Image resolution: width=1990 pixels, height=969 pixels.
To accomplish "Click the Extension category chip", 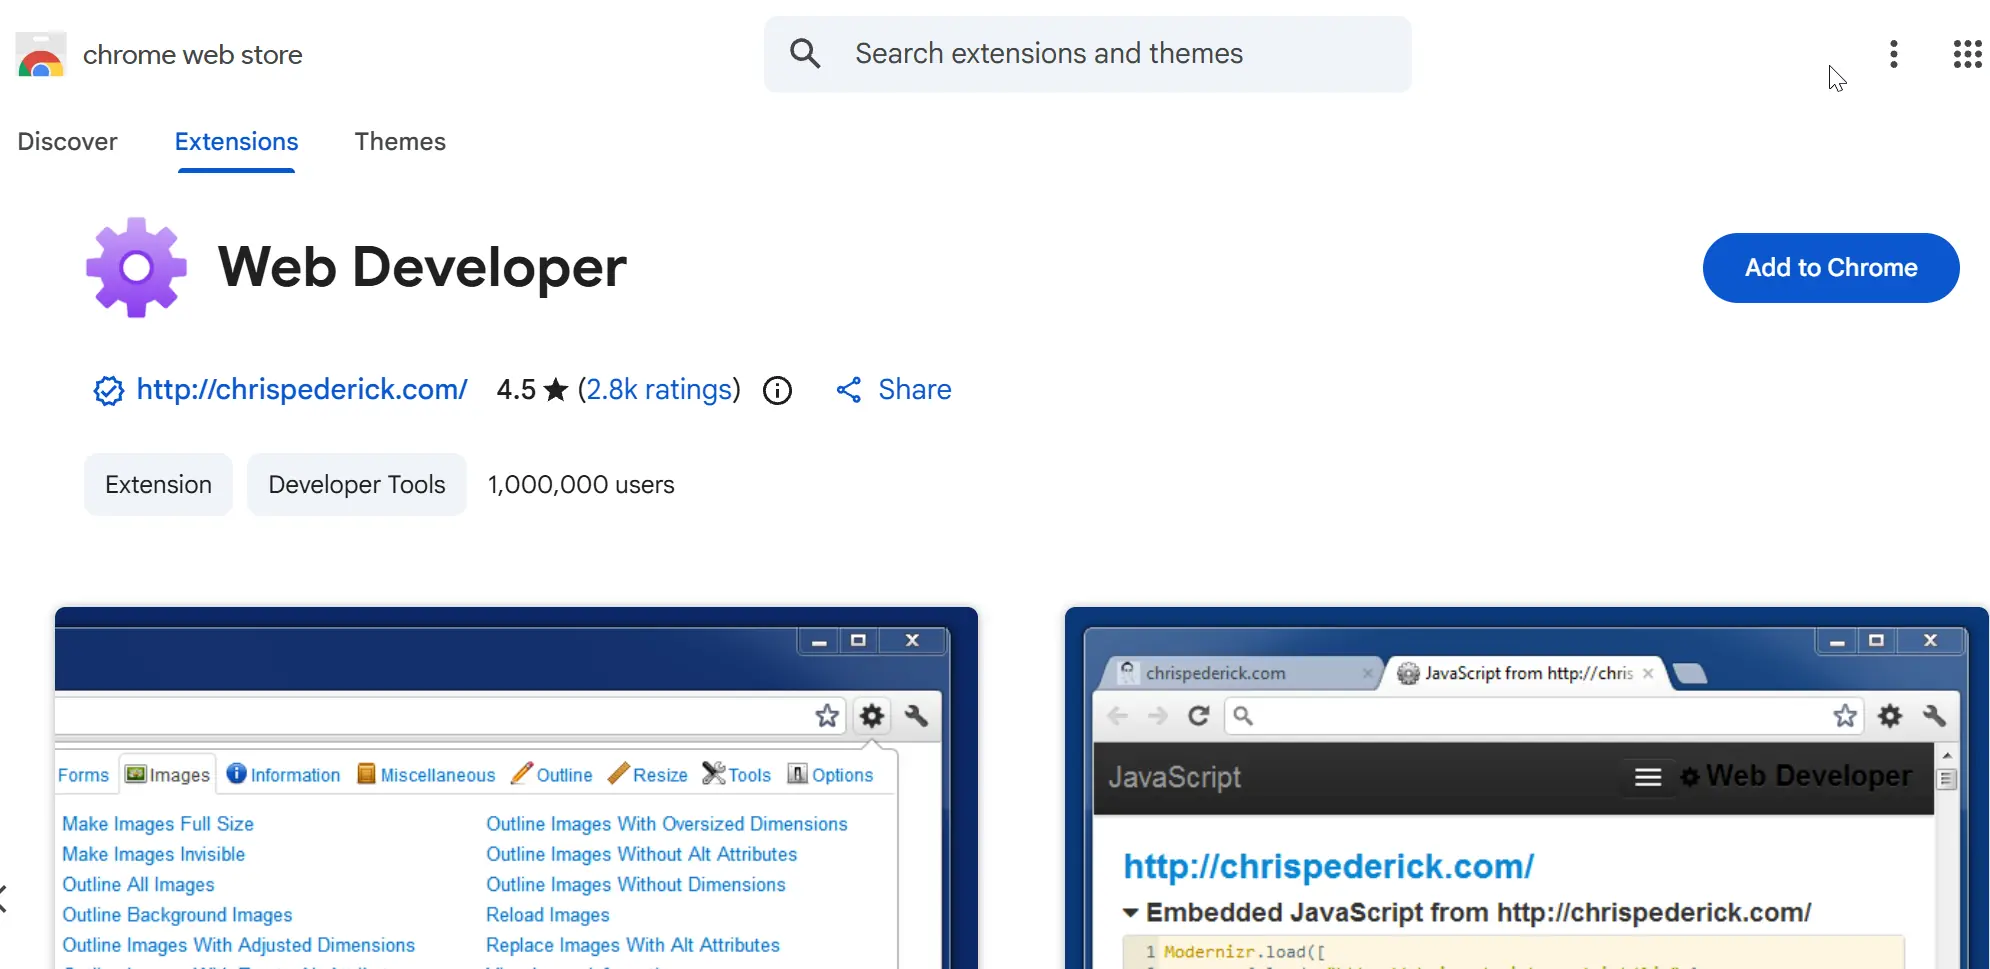I will point(158,485).
